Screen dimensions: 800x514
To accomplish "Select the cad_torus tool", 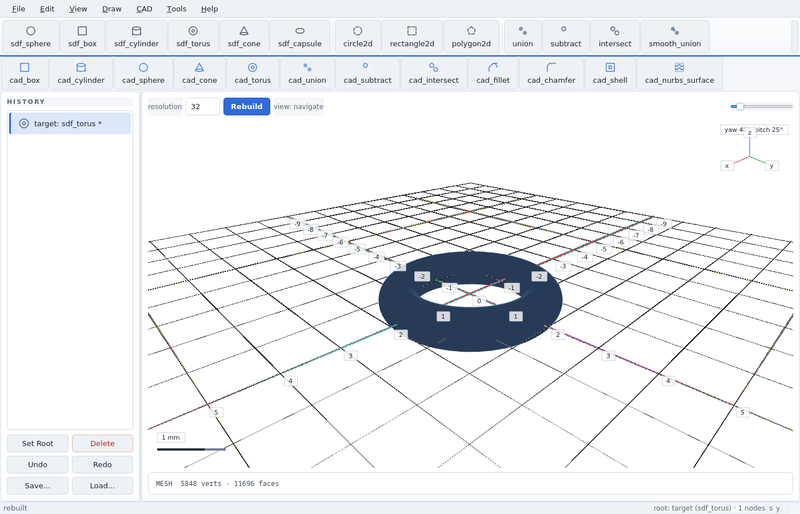I will pos(253,74).
